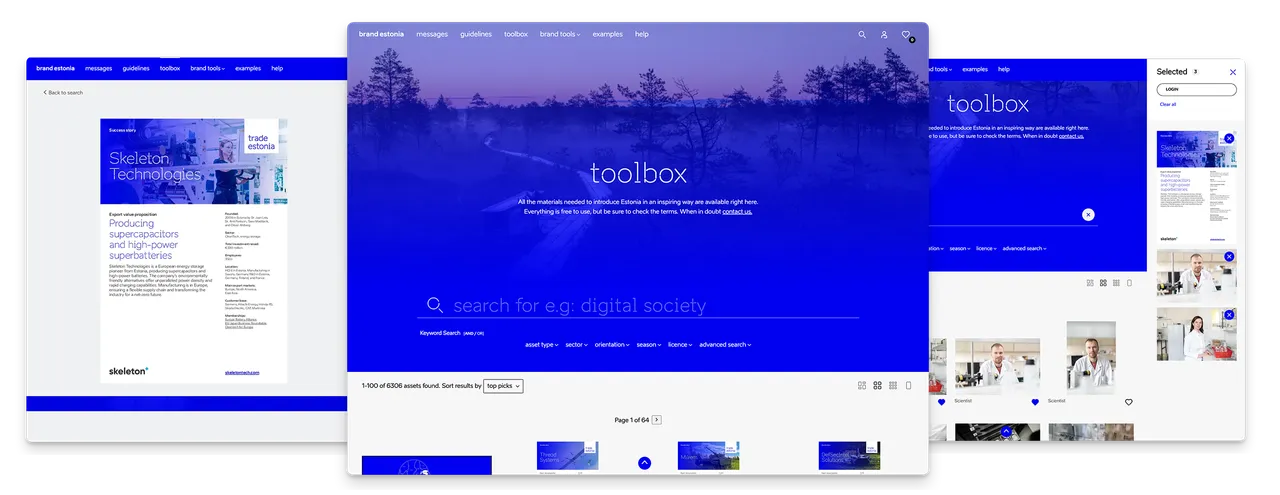Expand the asset type filter in center window
The height and width of the screenshot is (495, 1280).
tap(541, 345)
